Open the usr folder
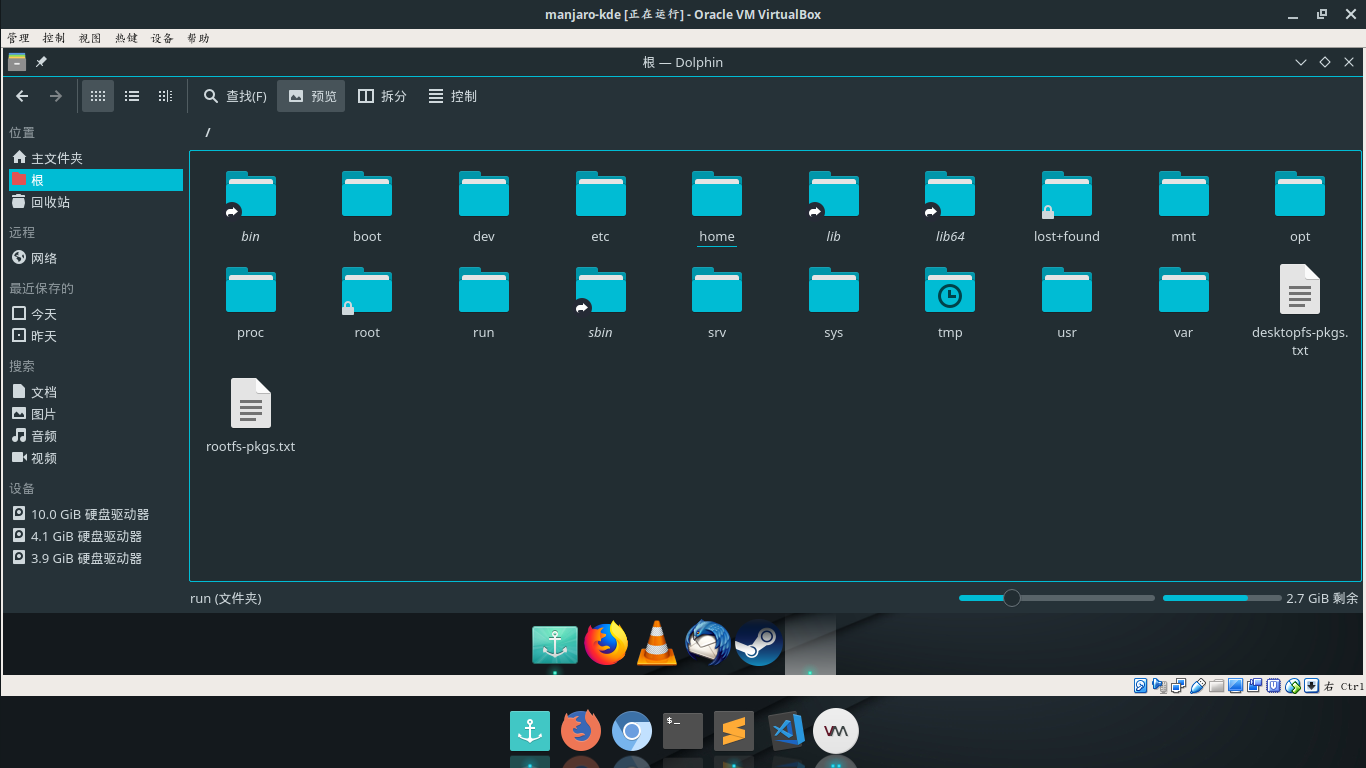Image resolution: width=1366 pixels, height=768 pixels. tap(1067, 303)
